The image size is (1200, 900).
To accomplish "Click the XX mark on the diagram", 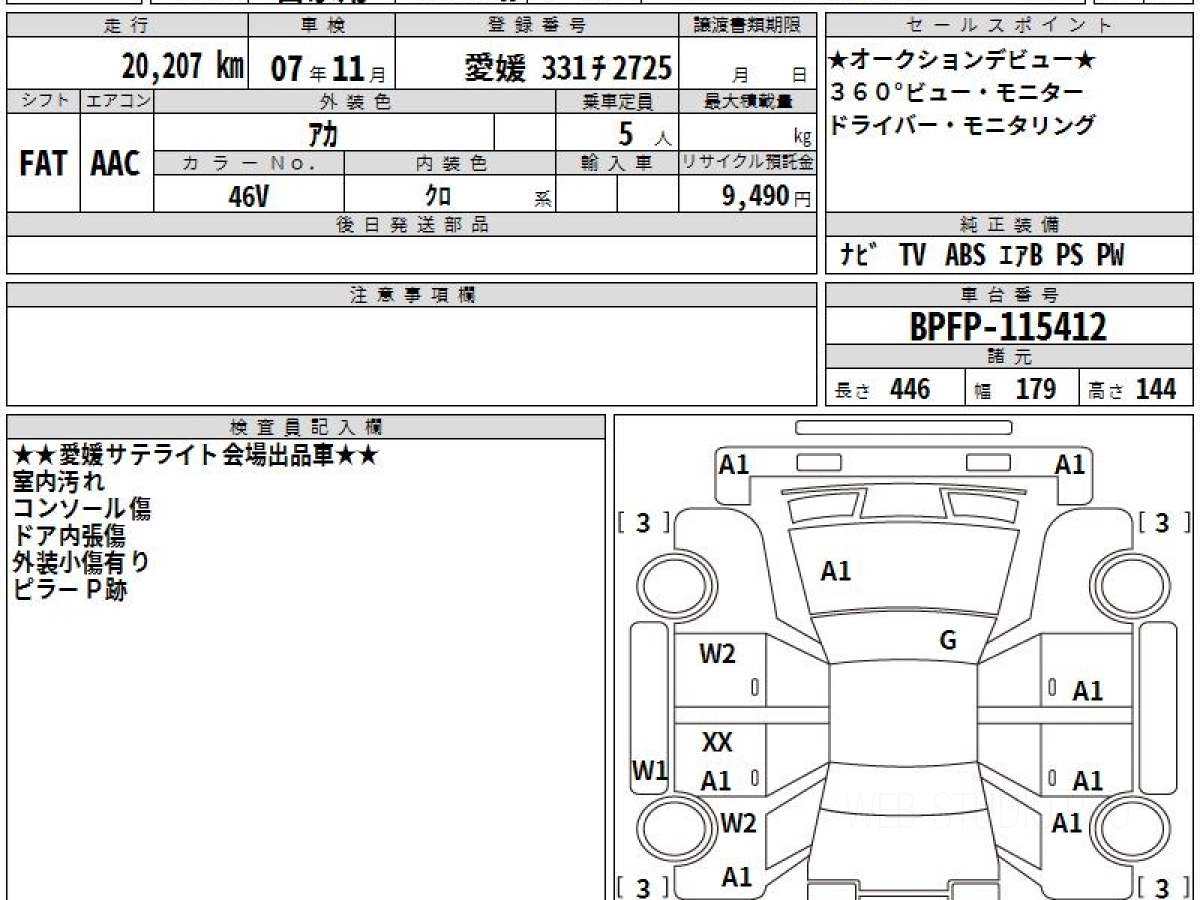I will click(717, 743).
